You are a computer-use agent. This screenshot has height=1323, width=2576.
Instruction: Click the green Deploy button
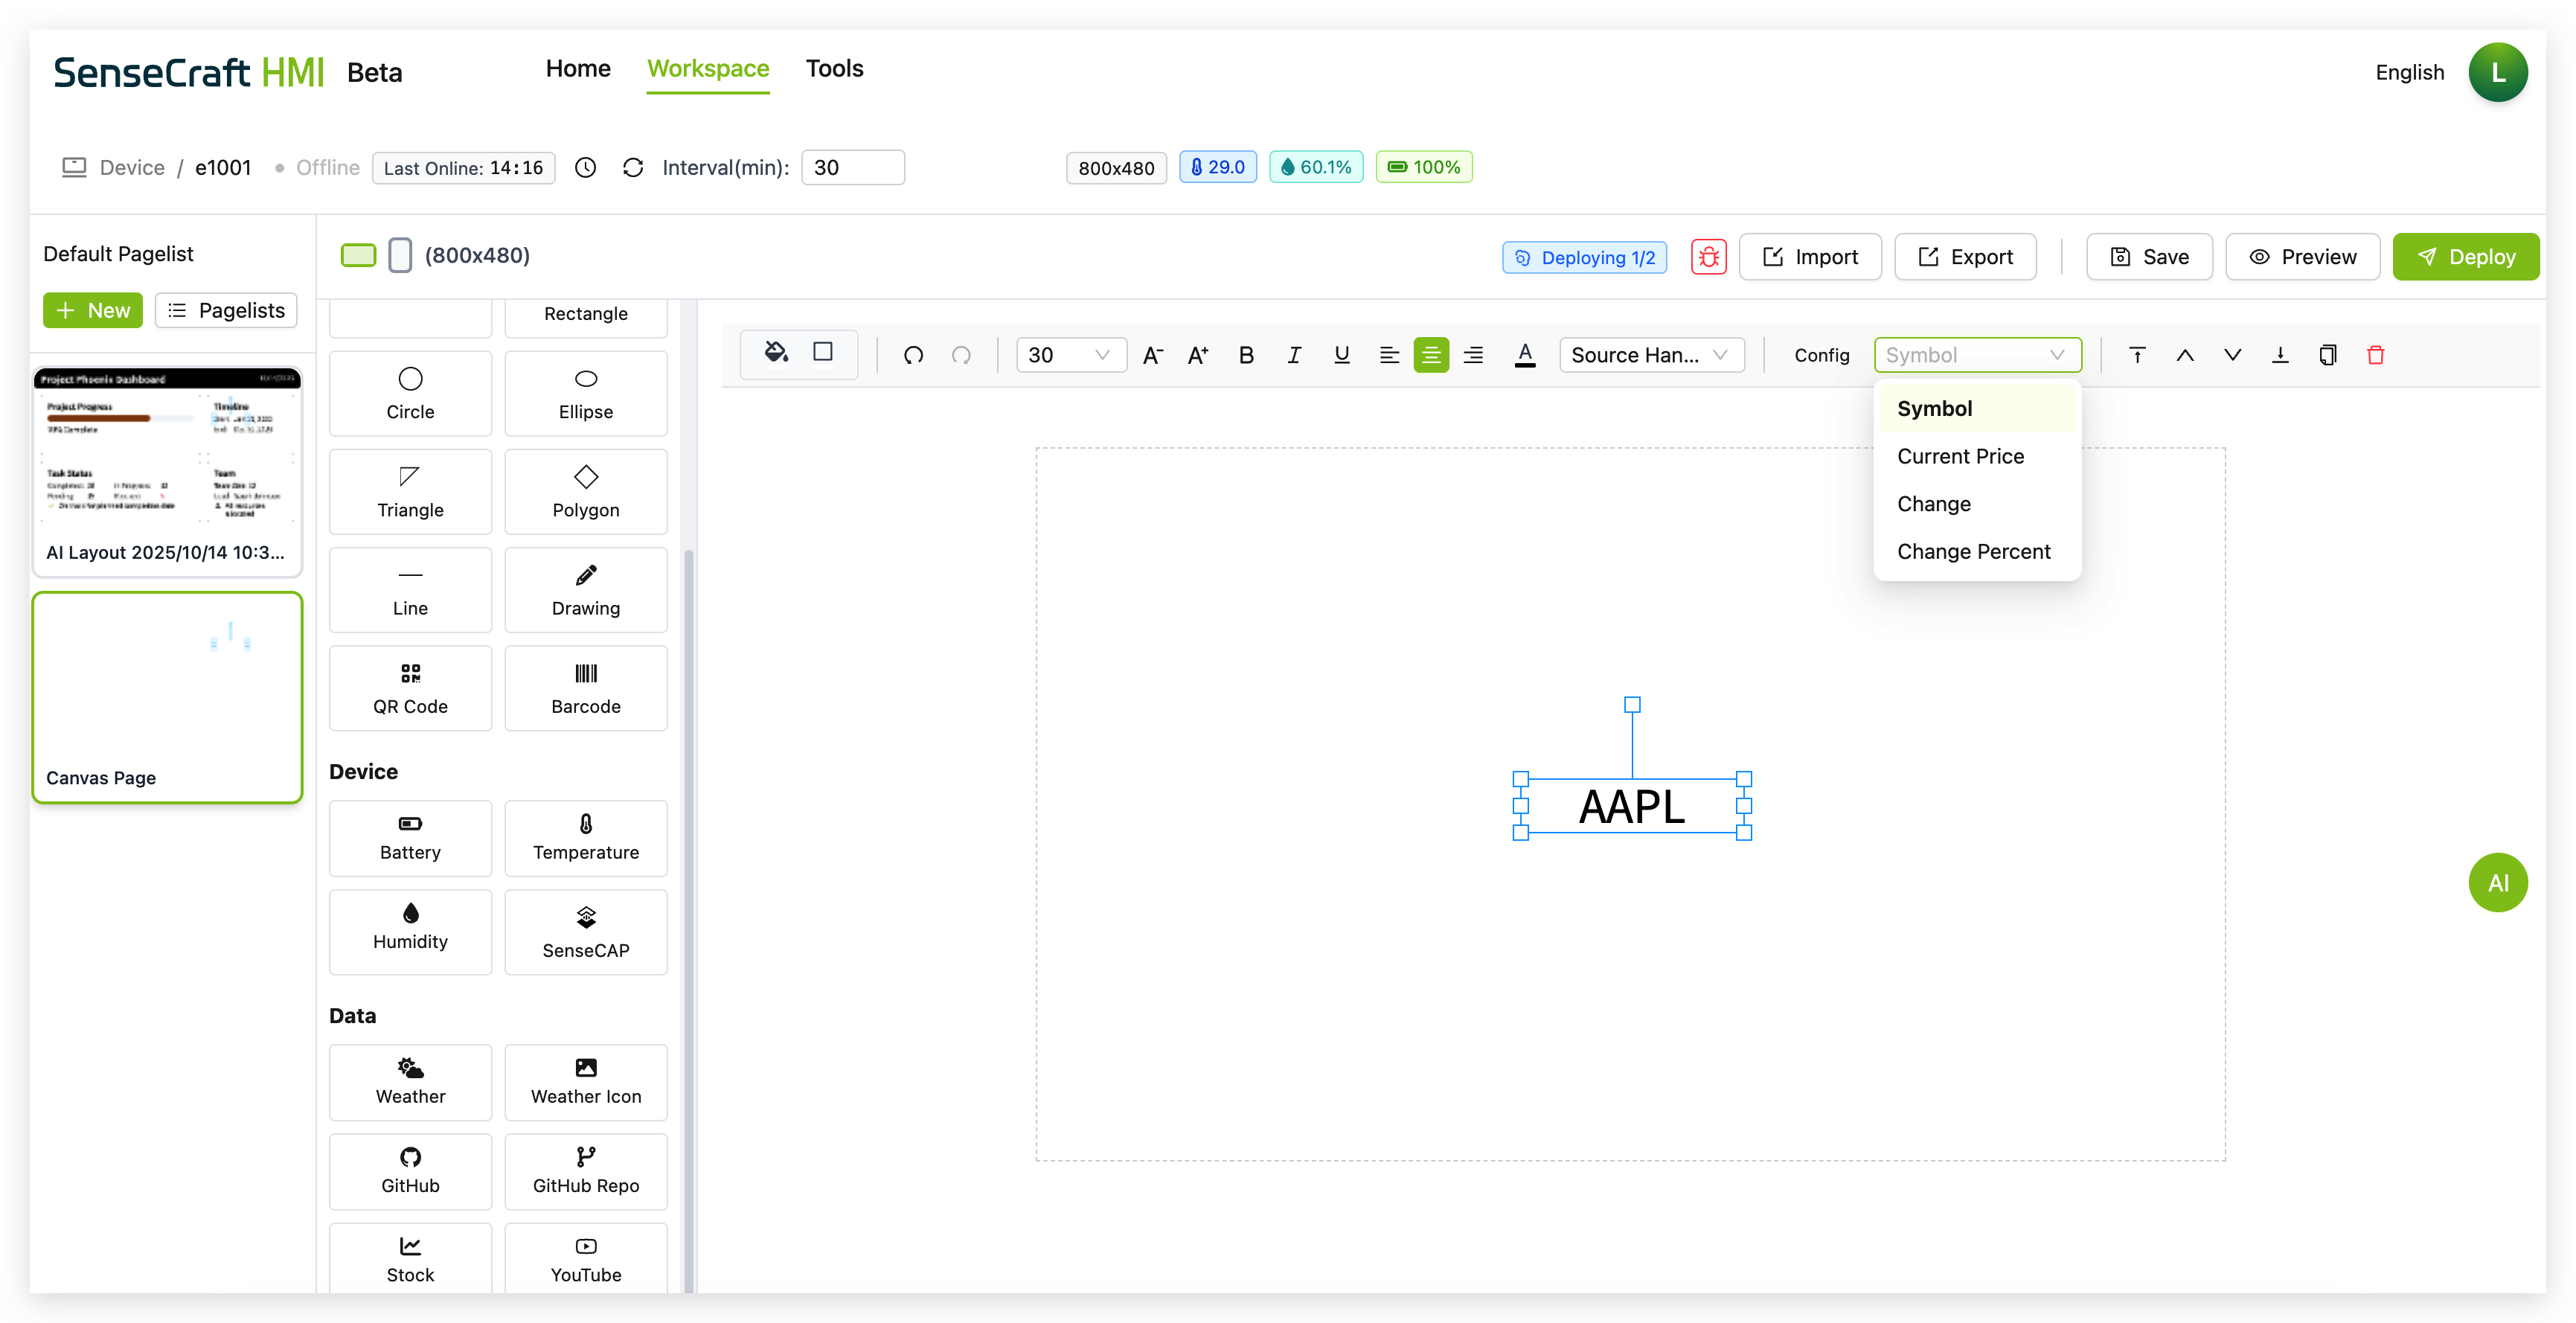(x=2465, y=257)
